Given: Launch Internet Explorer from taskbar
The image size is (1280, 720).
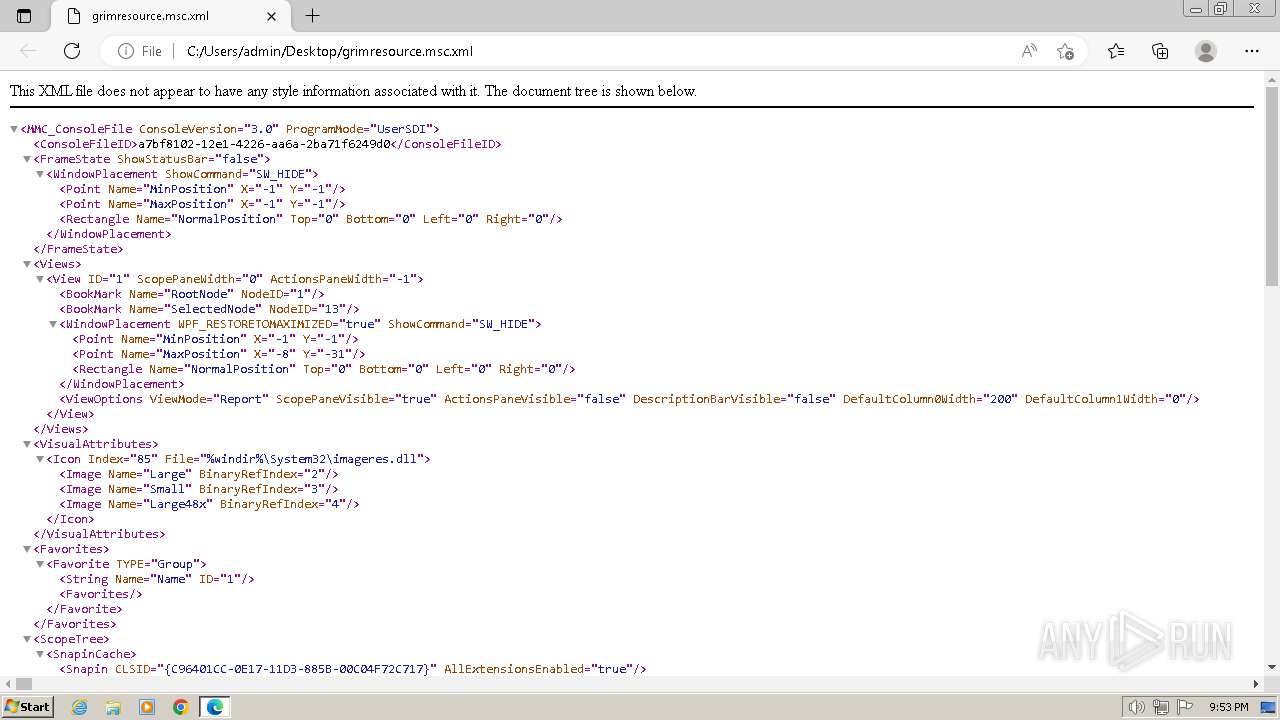Looking at the screenshot, I should 80,707.
